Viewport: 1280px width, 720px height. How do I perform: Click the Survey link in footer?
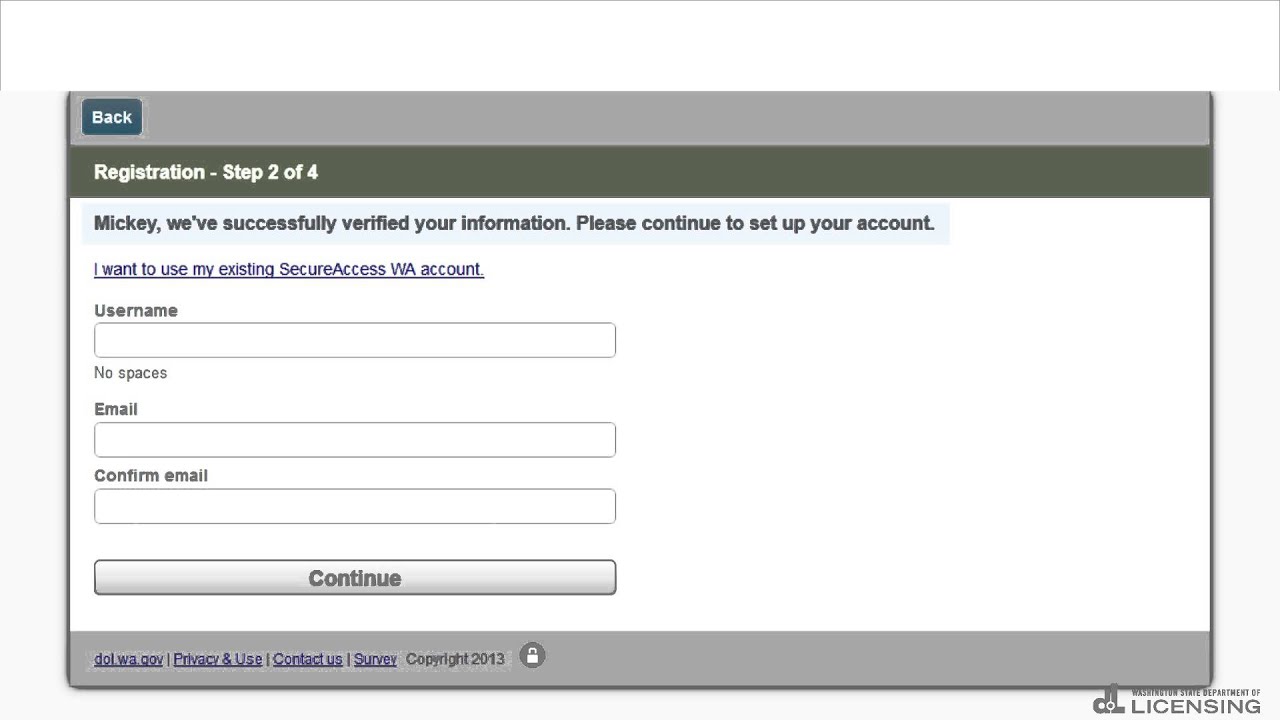(x=375, y=659)
